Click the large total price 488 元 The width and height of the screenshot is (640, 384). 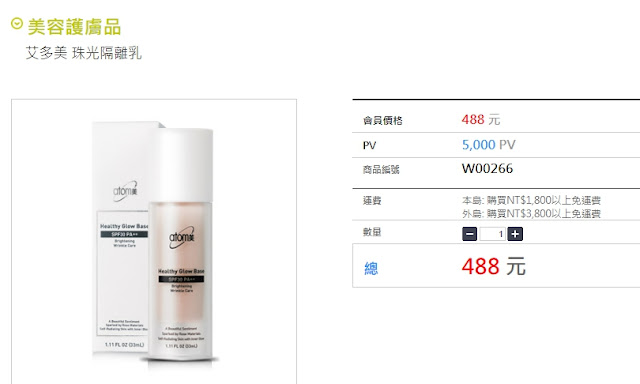coord(493,266)
